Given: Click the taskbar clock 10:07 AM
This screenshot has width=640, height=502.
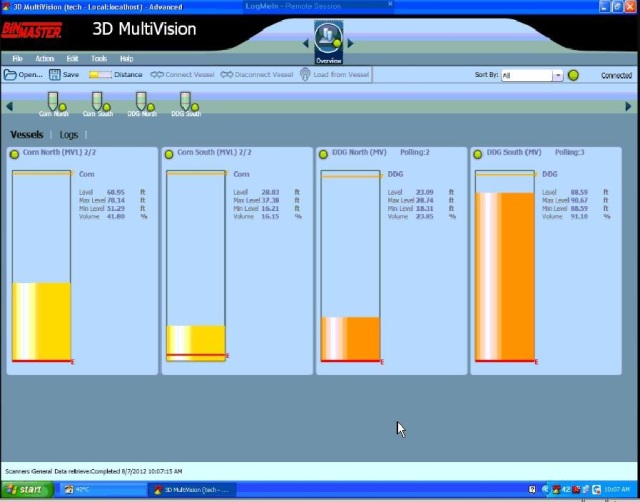Looking at the screenshot, I should point(617,489).
